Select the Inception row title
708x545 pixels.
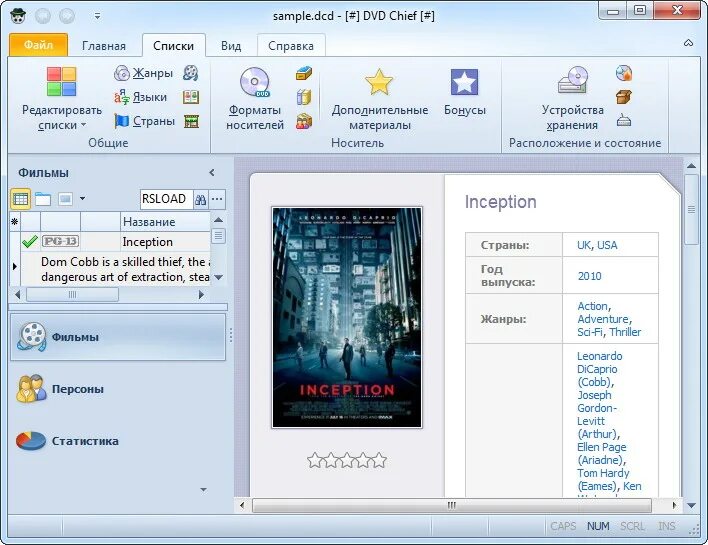(x=148, y=242)
